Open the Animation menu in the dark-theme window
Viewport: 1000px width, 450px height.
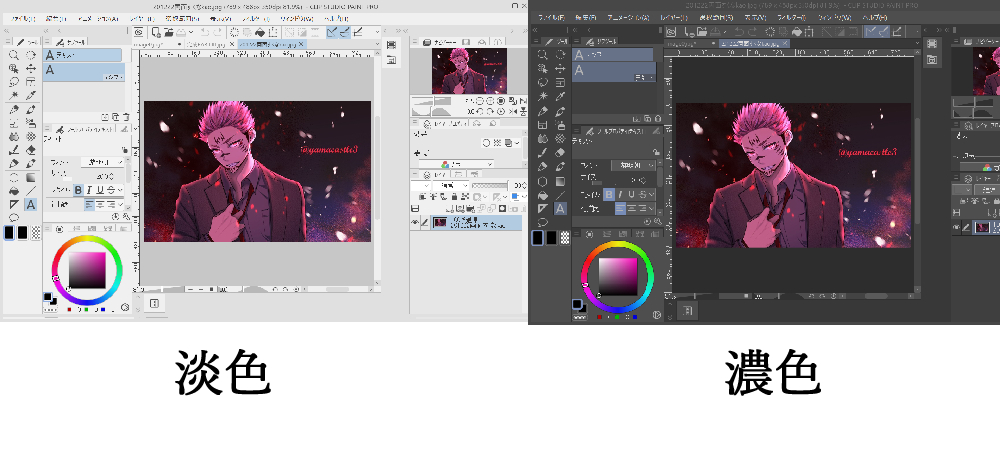(x=628, y=17)
